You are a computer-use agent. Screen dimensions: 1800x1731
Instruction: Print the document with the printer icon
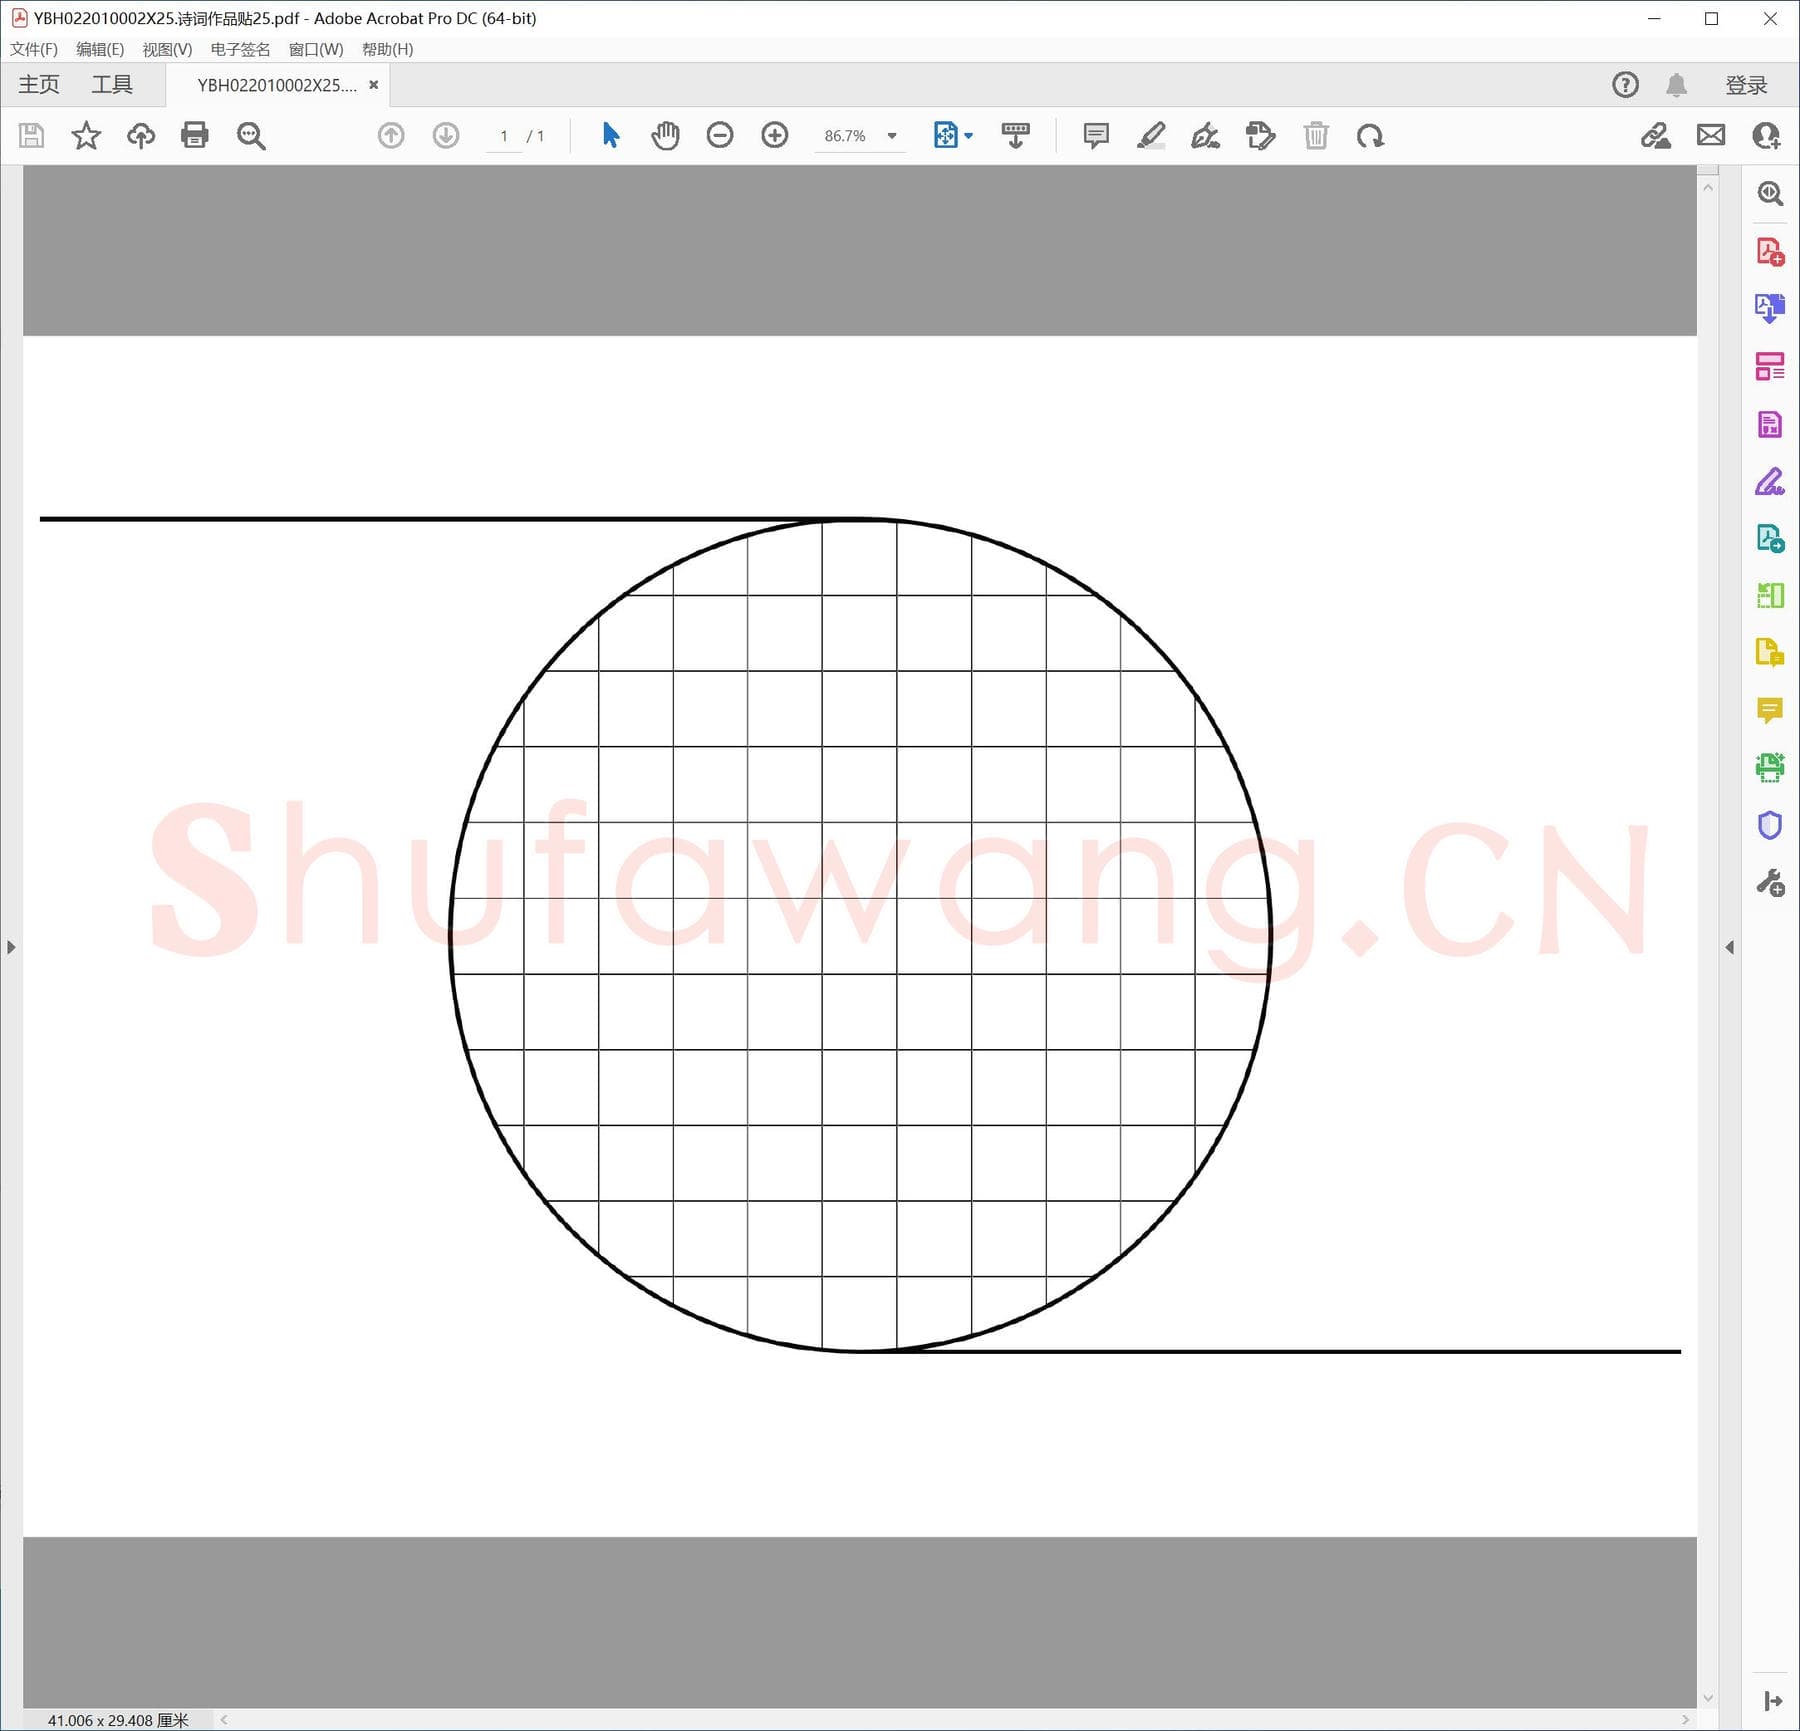point(195,136)
